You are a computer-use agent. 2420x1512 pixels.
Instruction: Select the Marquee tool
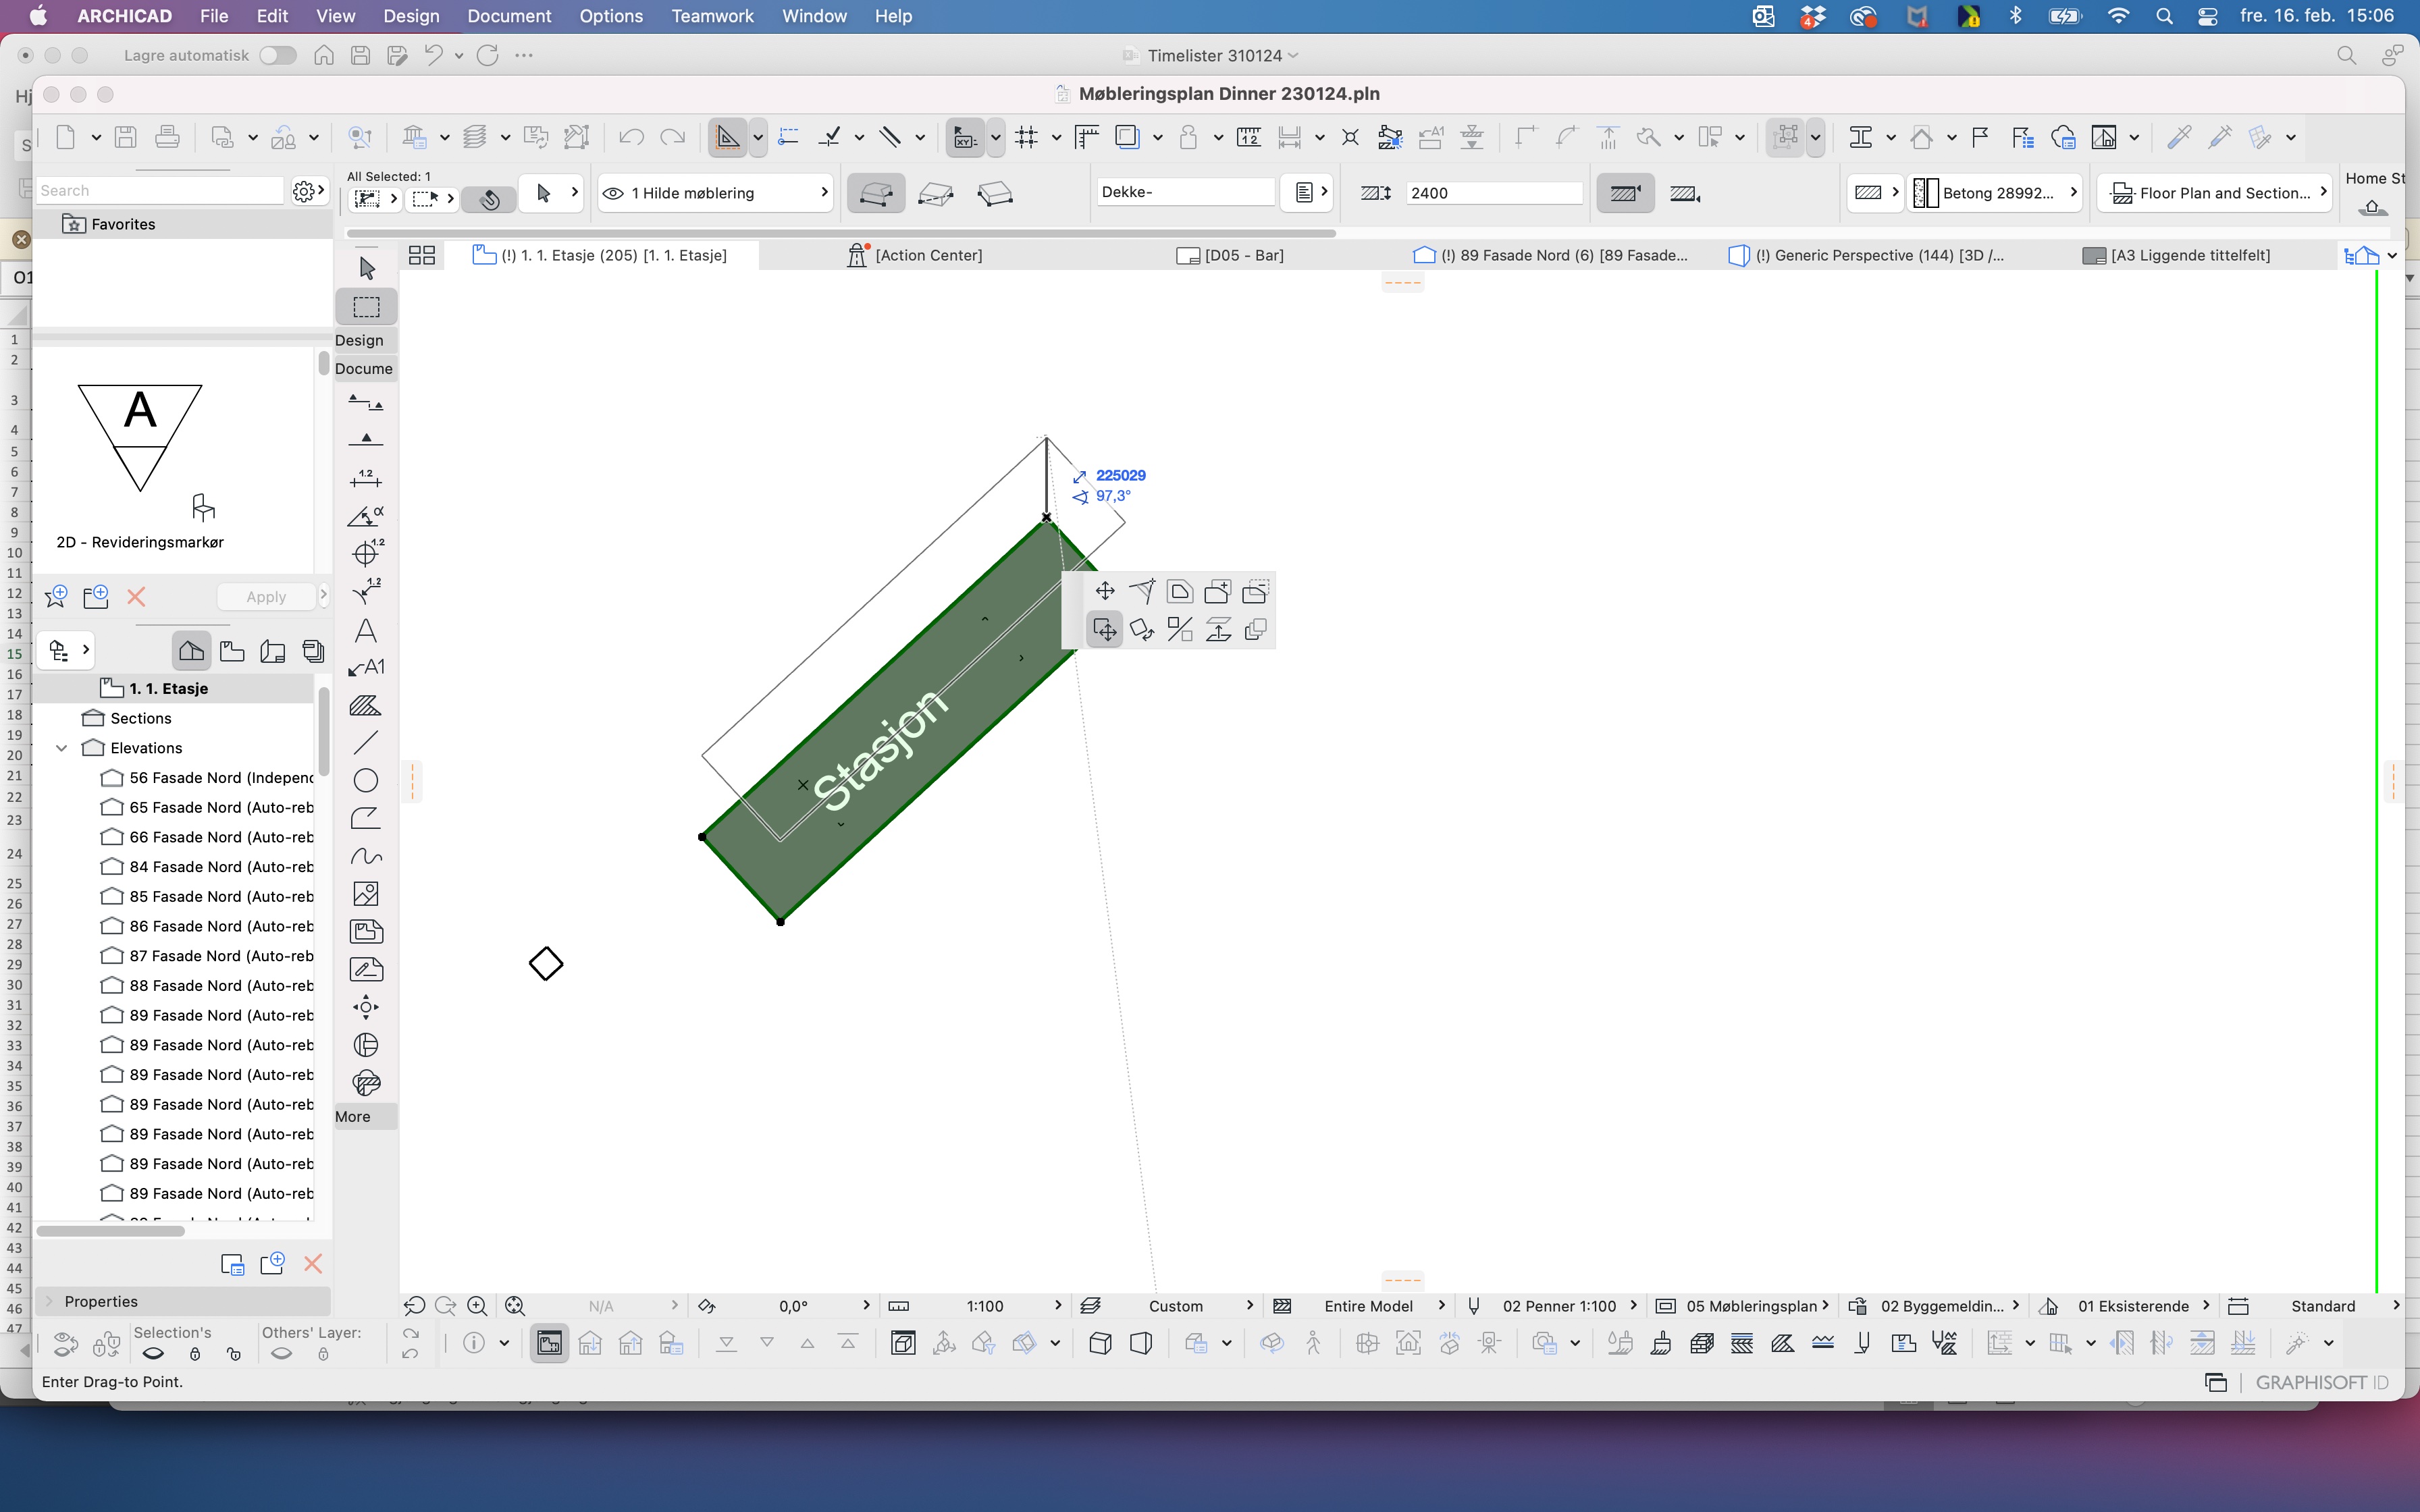(x=367, y=307)
